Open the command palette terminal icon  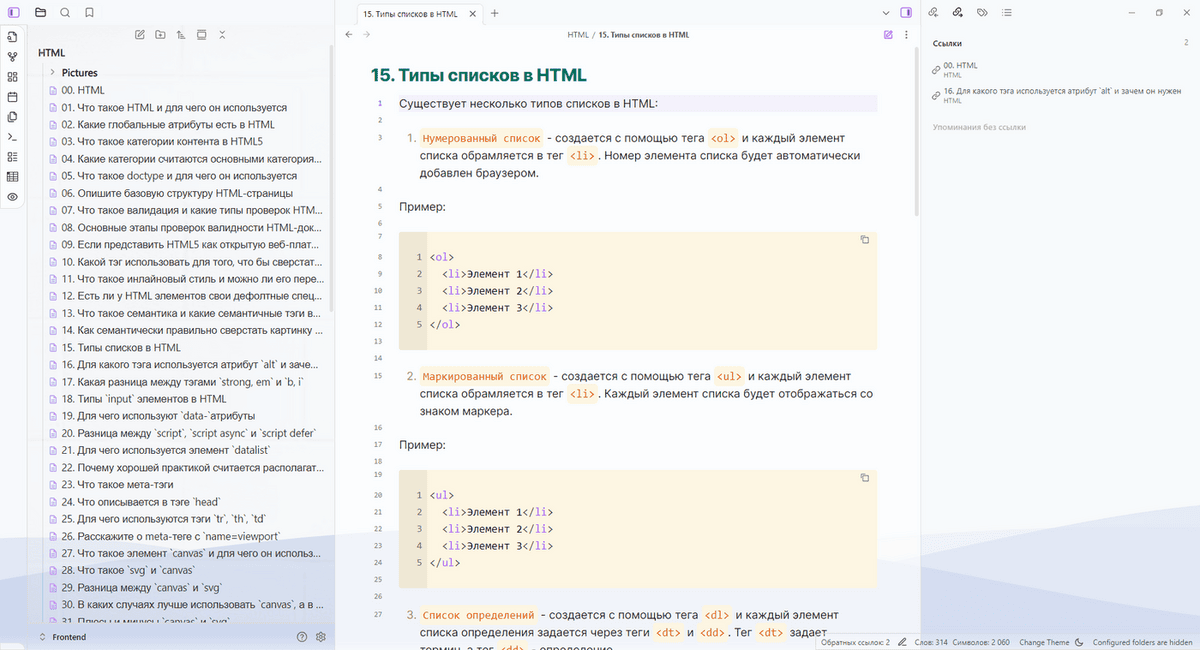pos(12,137)
